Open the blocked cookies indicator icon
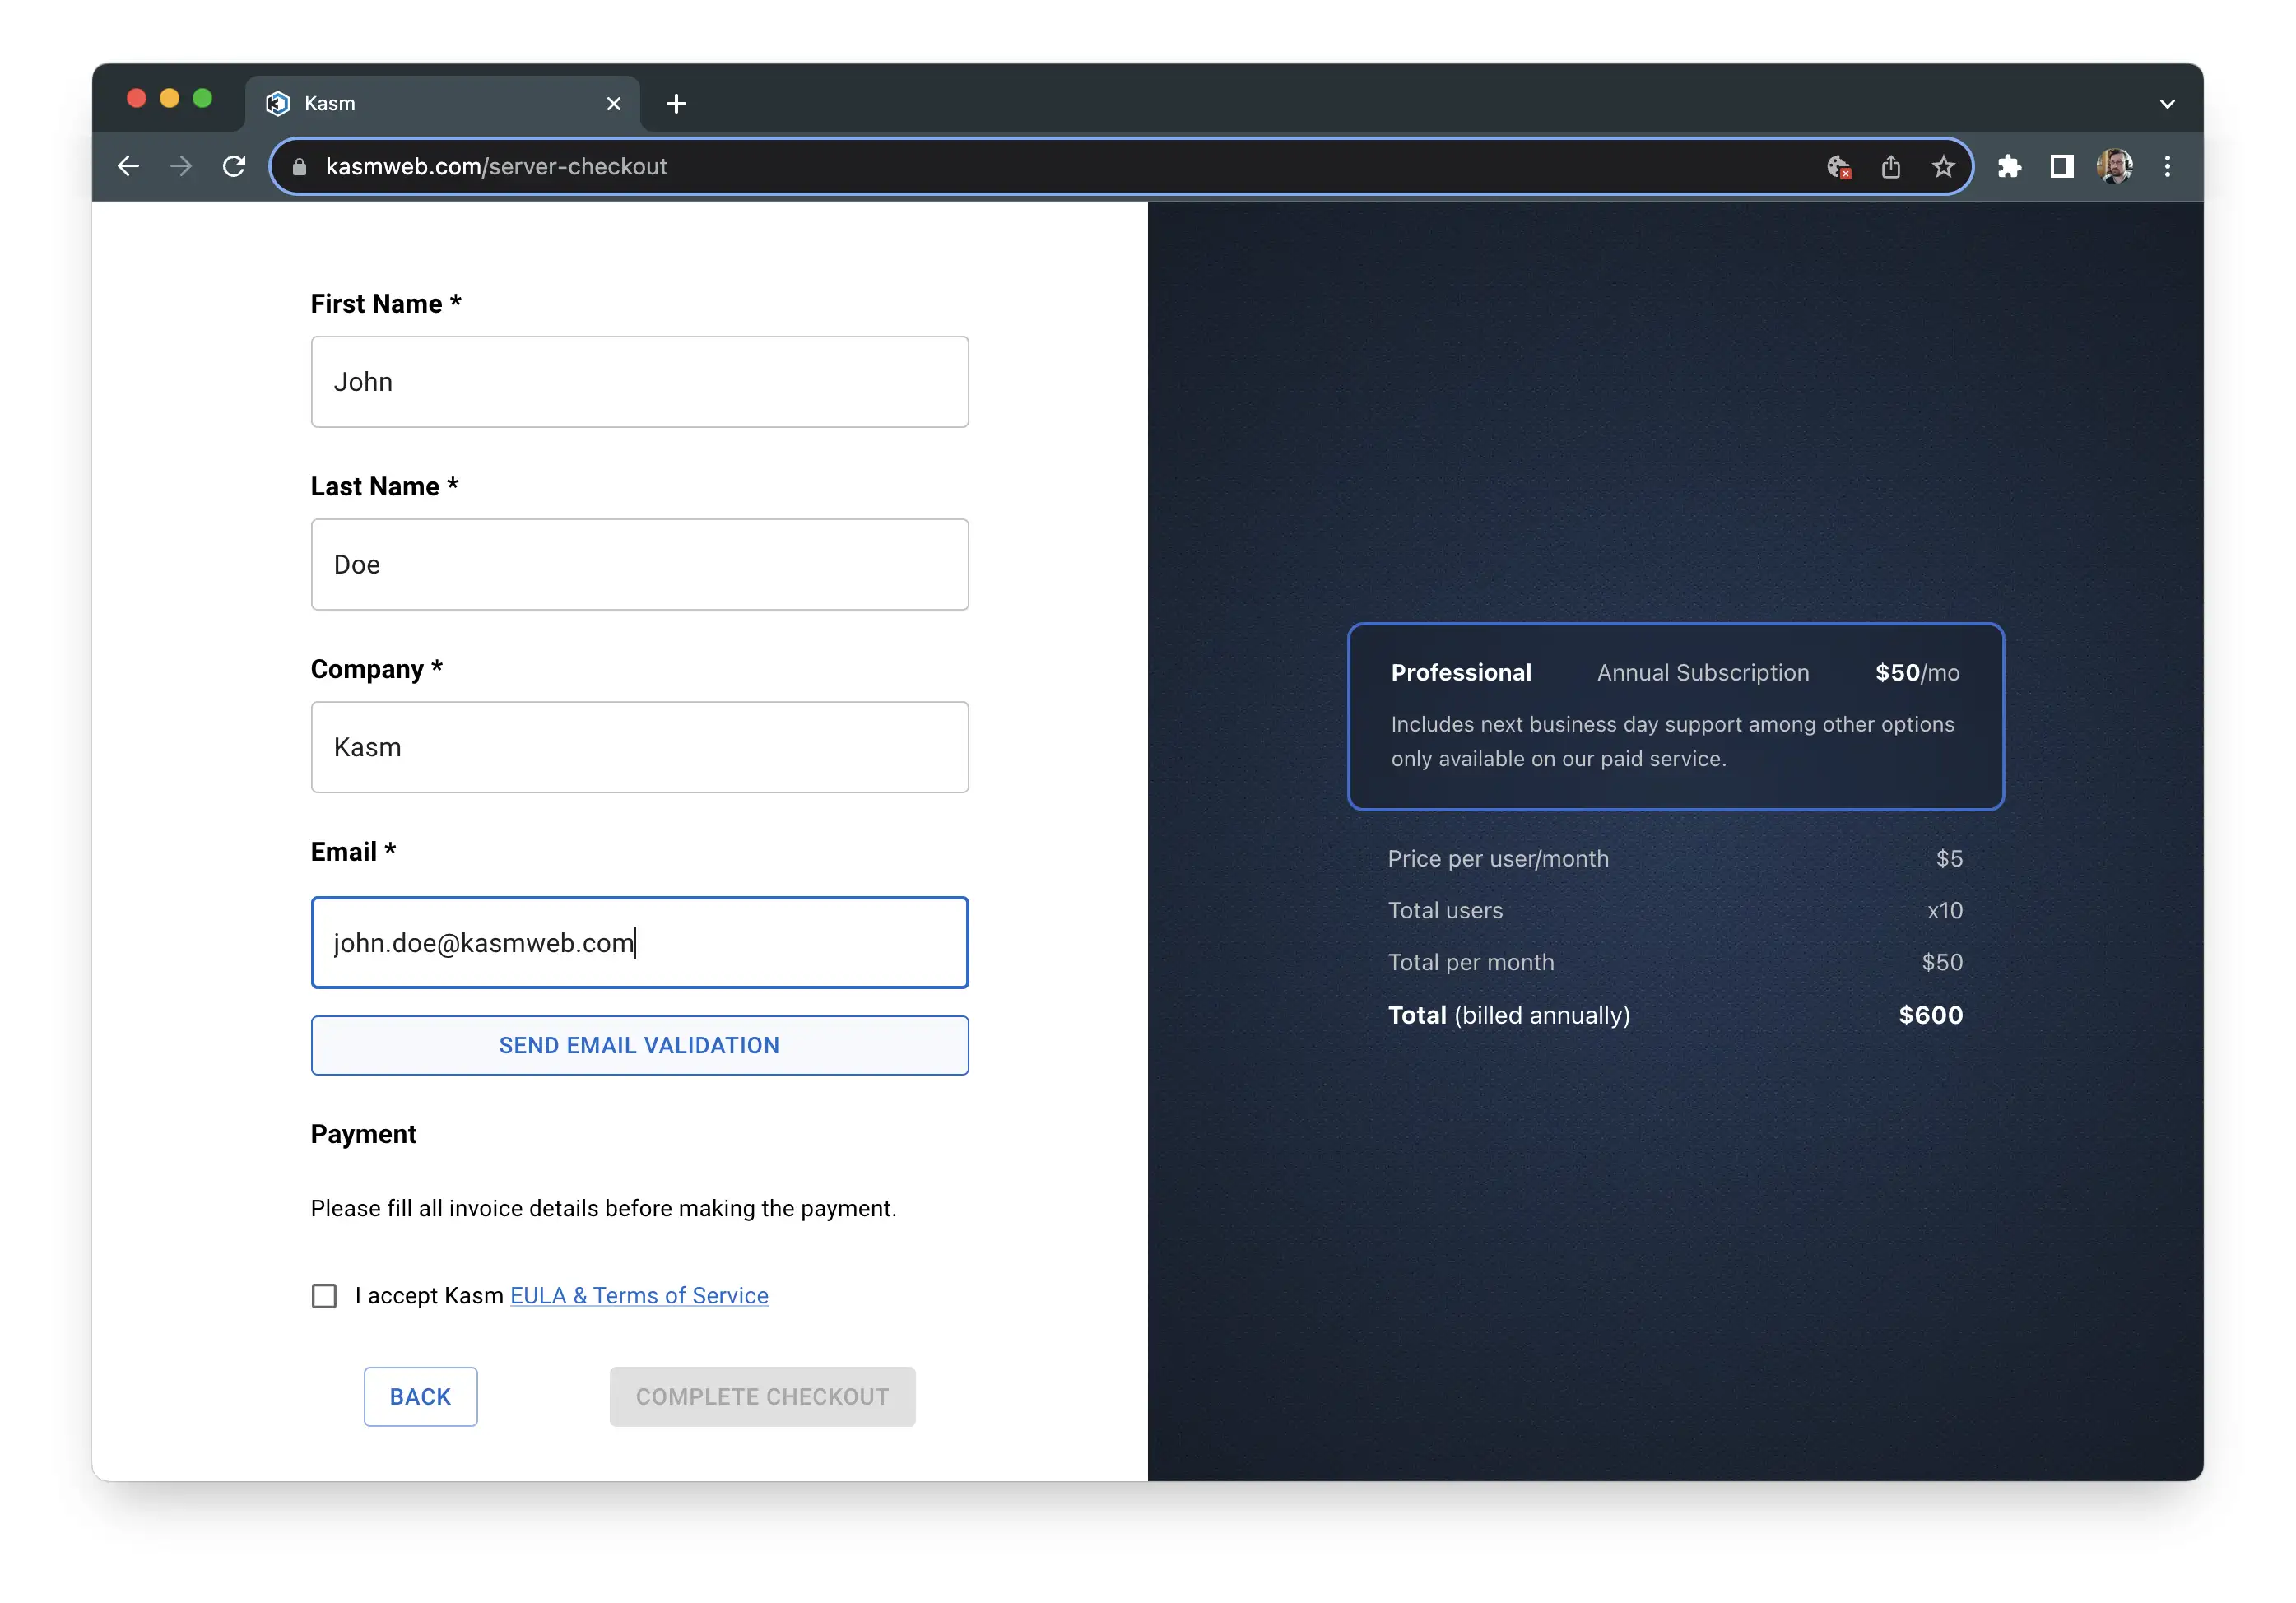This screenshot has height=1603, width=2296. (1838, 167)
